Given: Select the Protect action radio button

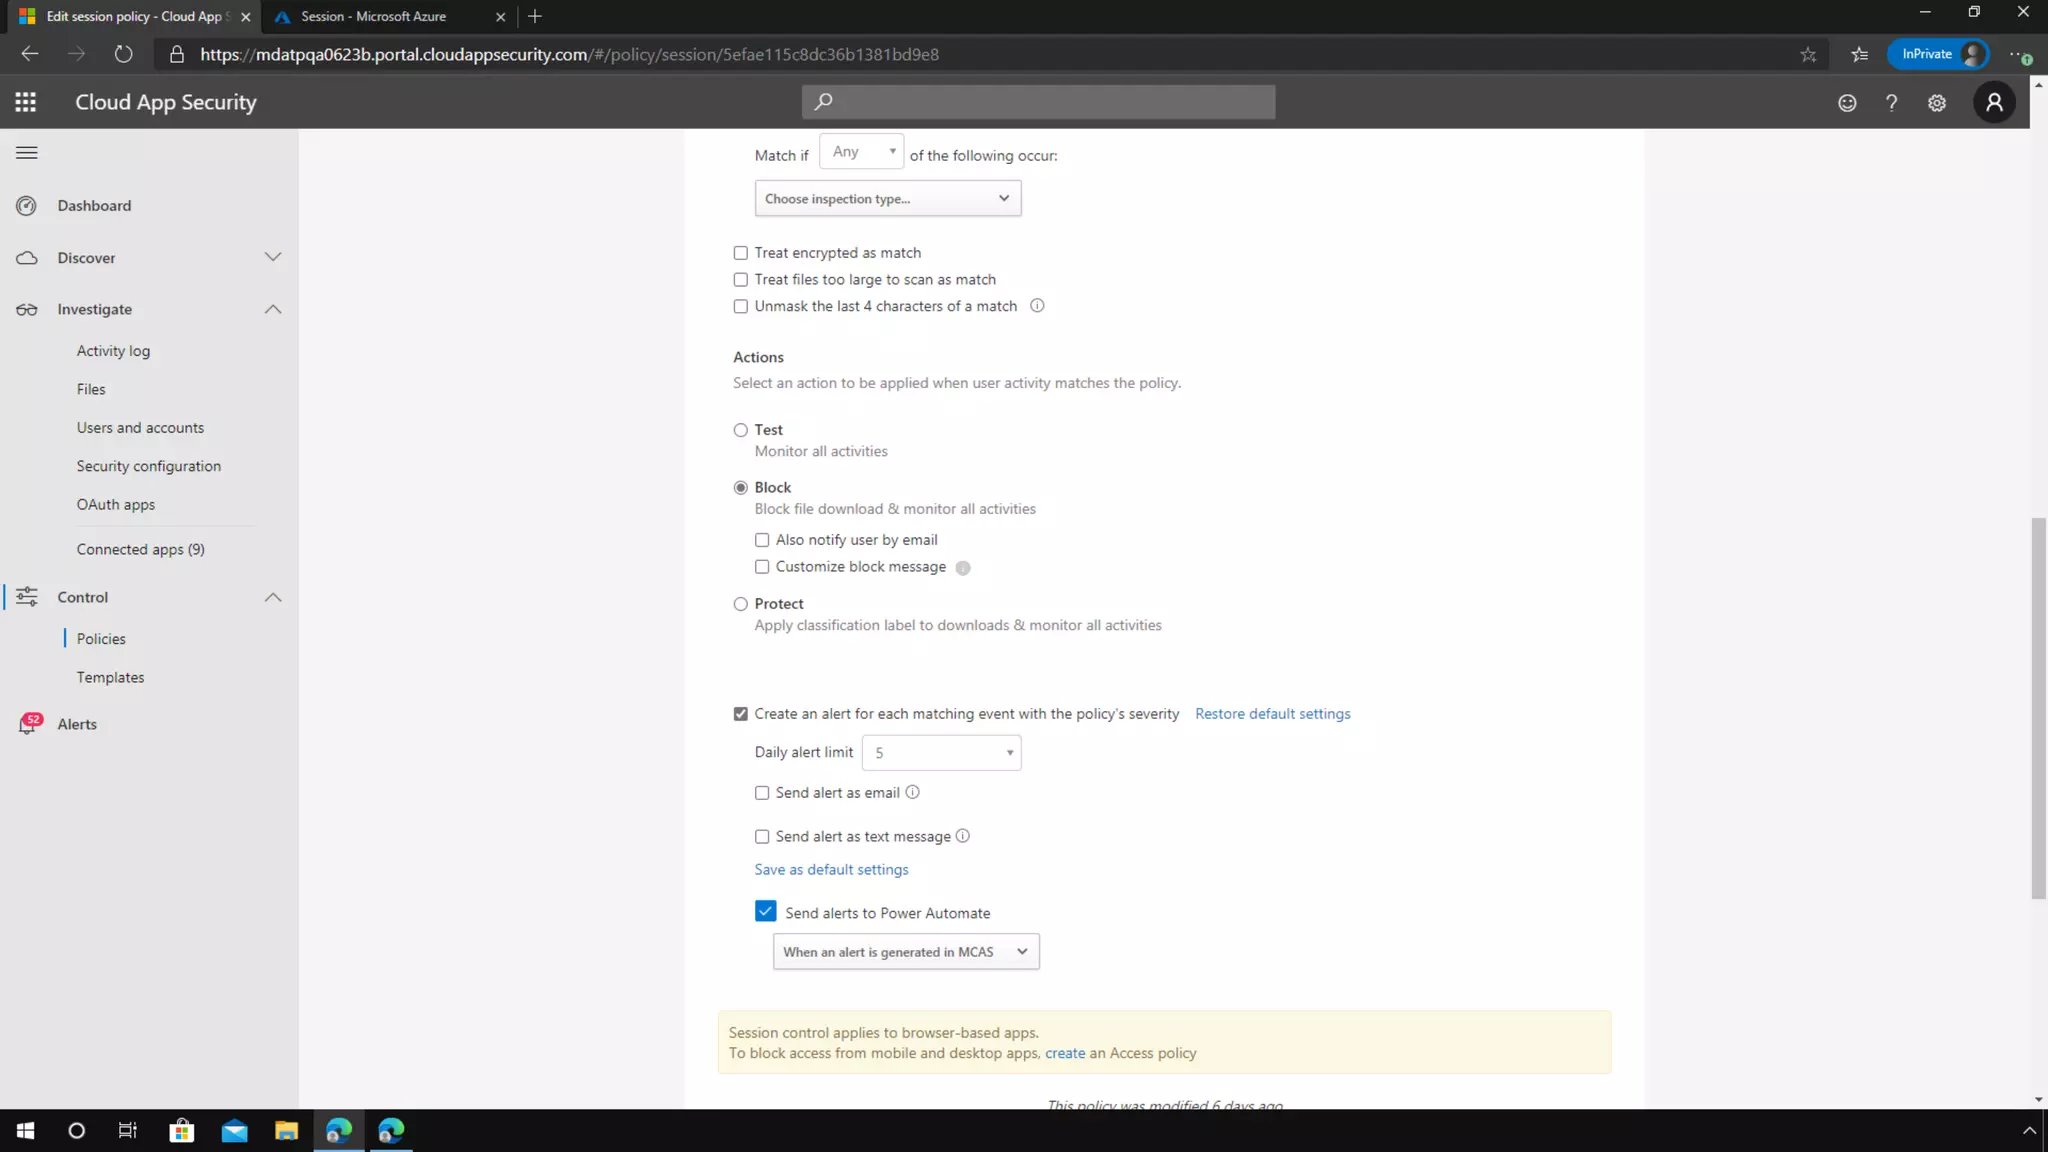Looking at the screenshot, I should pos(741,604).
